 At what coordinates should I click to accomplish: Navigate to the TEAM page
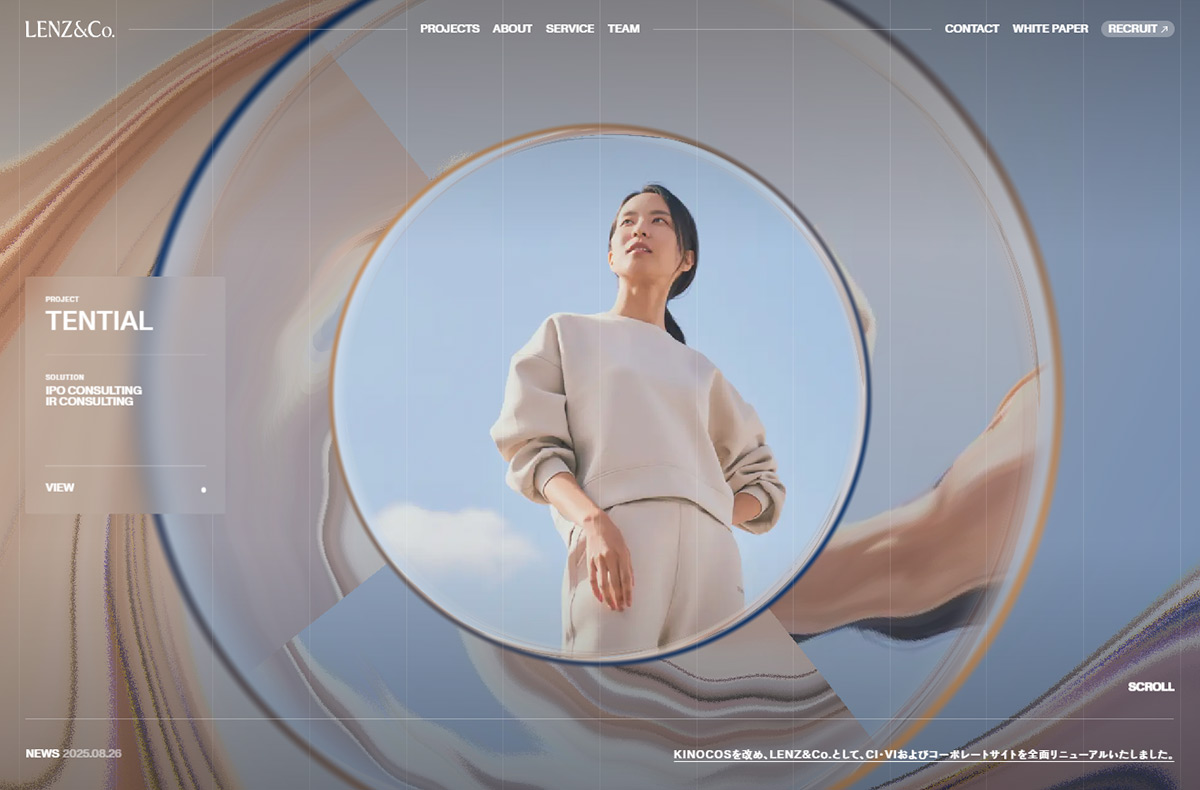click(623, 29)
